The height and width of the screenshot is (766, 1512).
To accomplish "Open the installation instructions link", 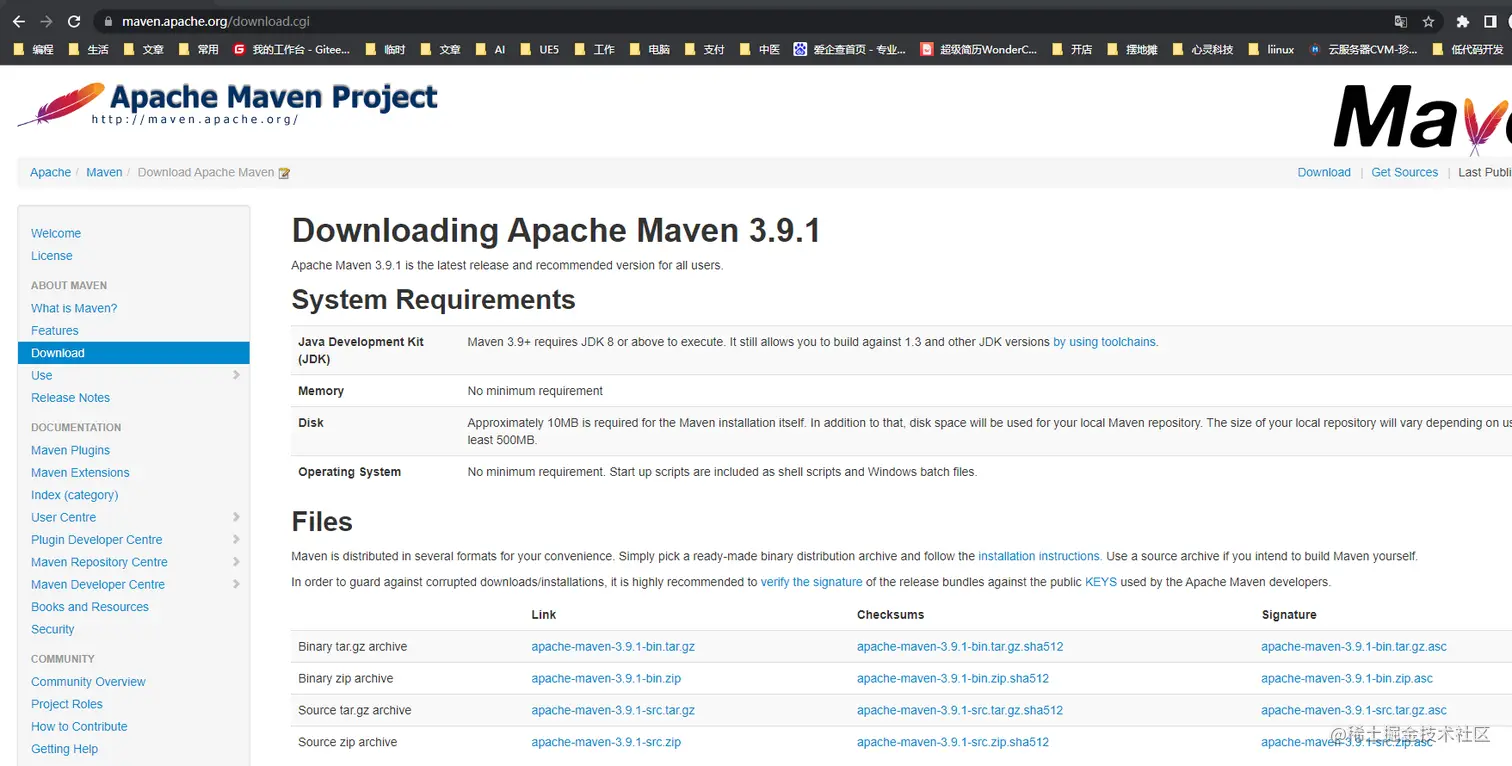I will (1039, 556).
